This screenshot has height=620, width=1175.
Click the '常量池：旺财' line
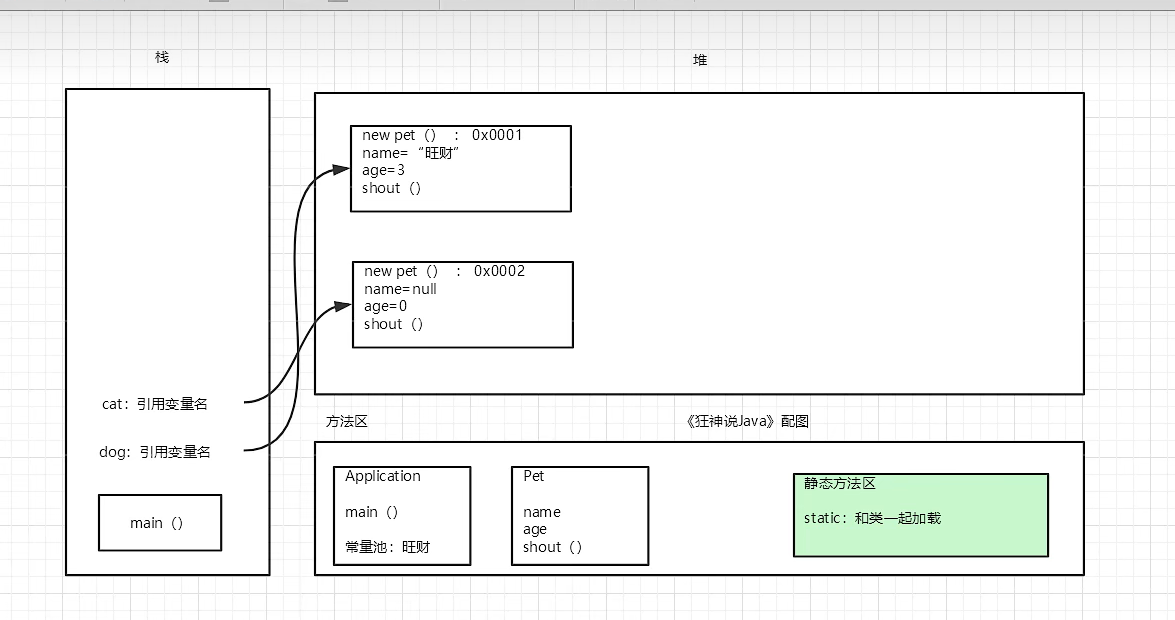point(387,547)
